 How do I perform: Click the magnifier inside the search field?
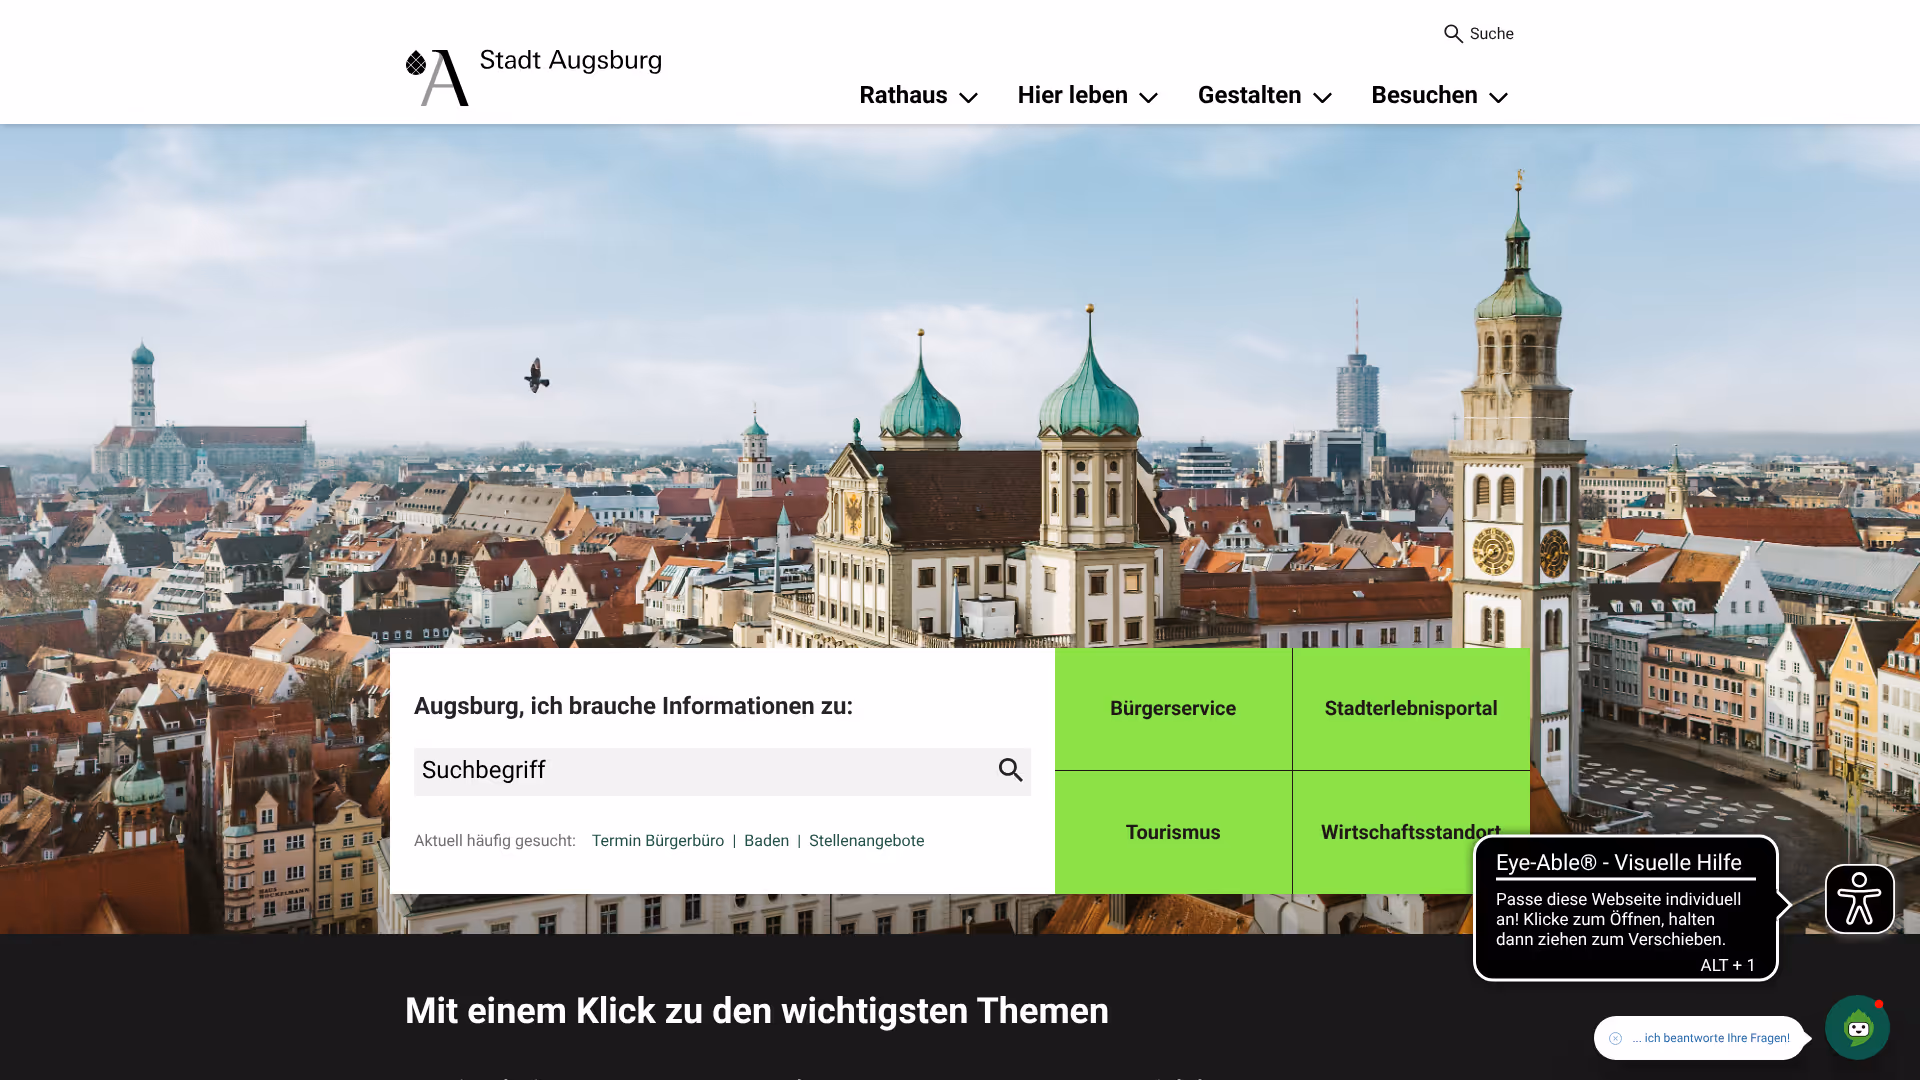1009,771
